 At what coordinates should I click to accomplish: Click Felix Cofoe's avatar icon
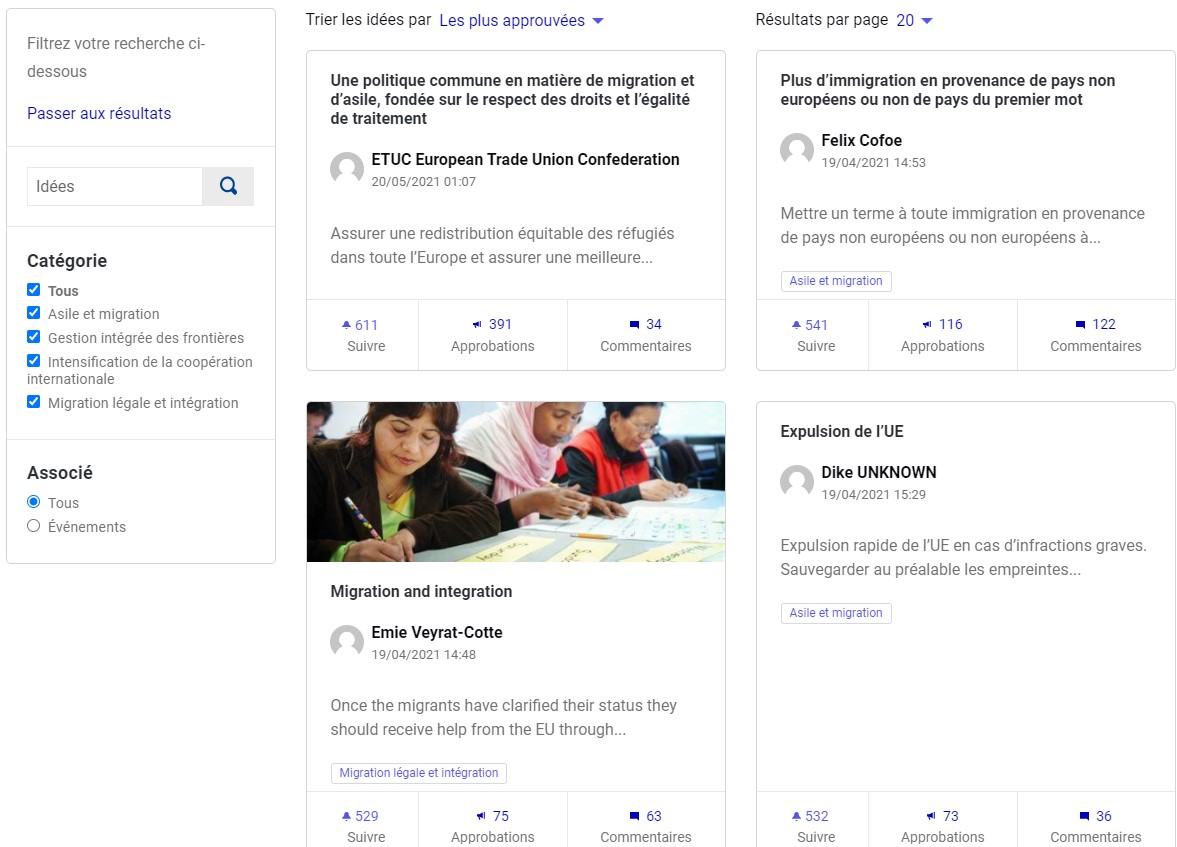pyautogui.click(x=797, y=149)
